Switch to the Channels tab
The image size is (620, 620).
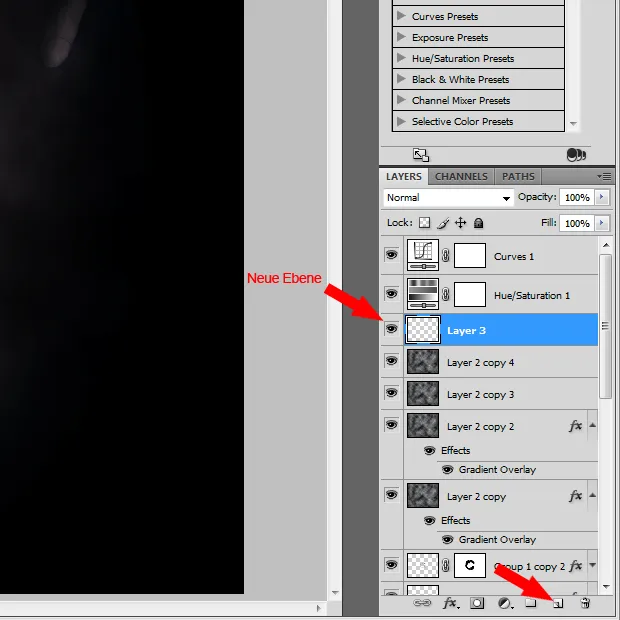point(461,176)
